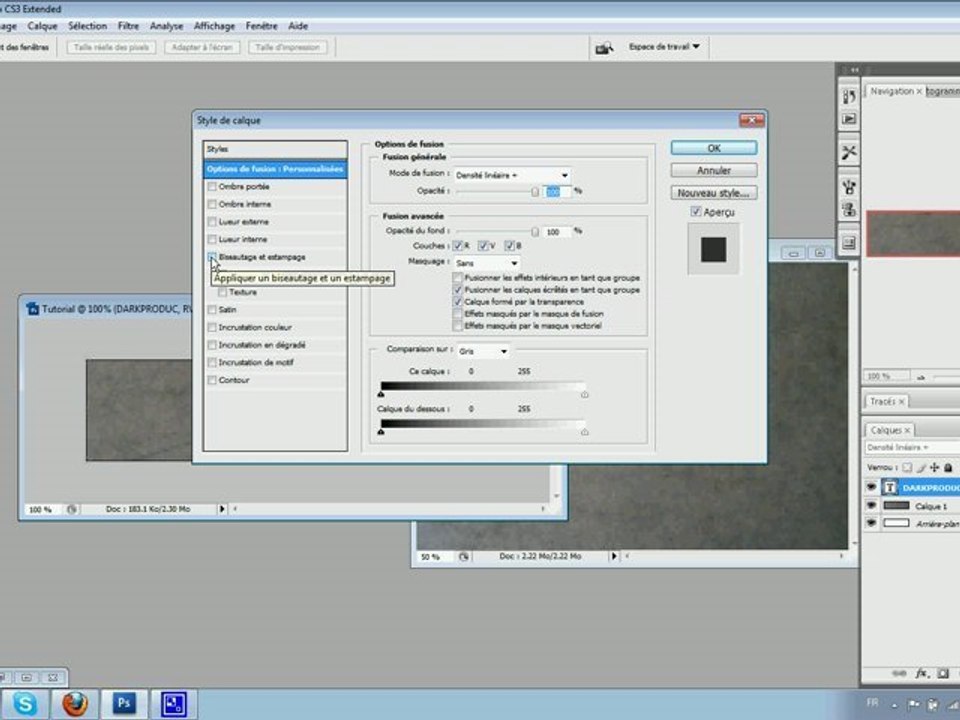Enable the Satin checkbox
This screenshot has width=960, height=720.
point(212,310)
